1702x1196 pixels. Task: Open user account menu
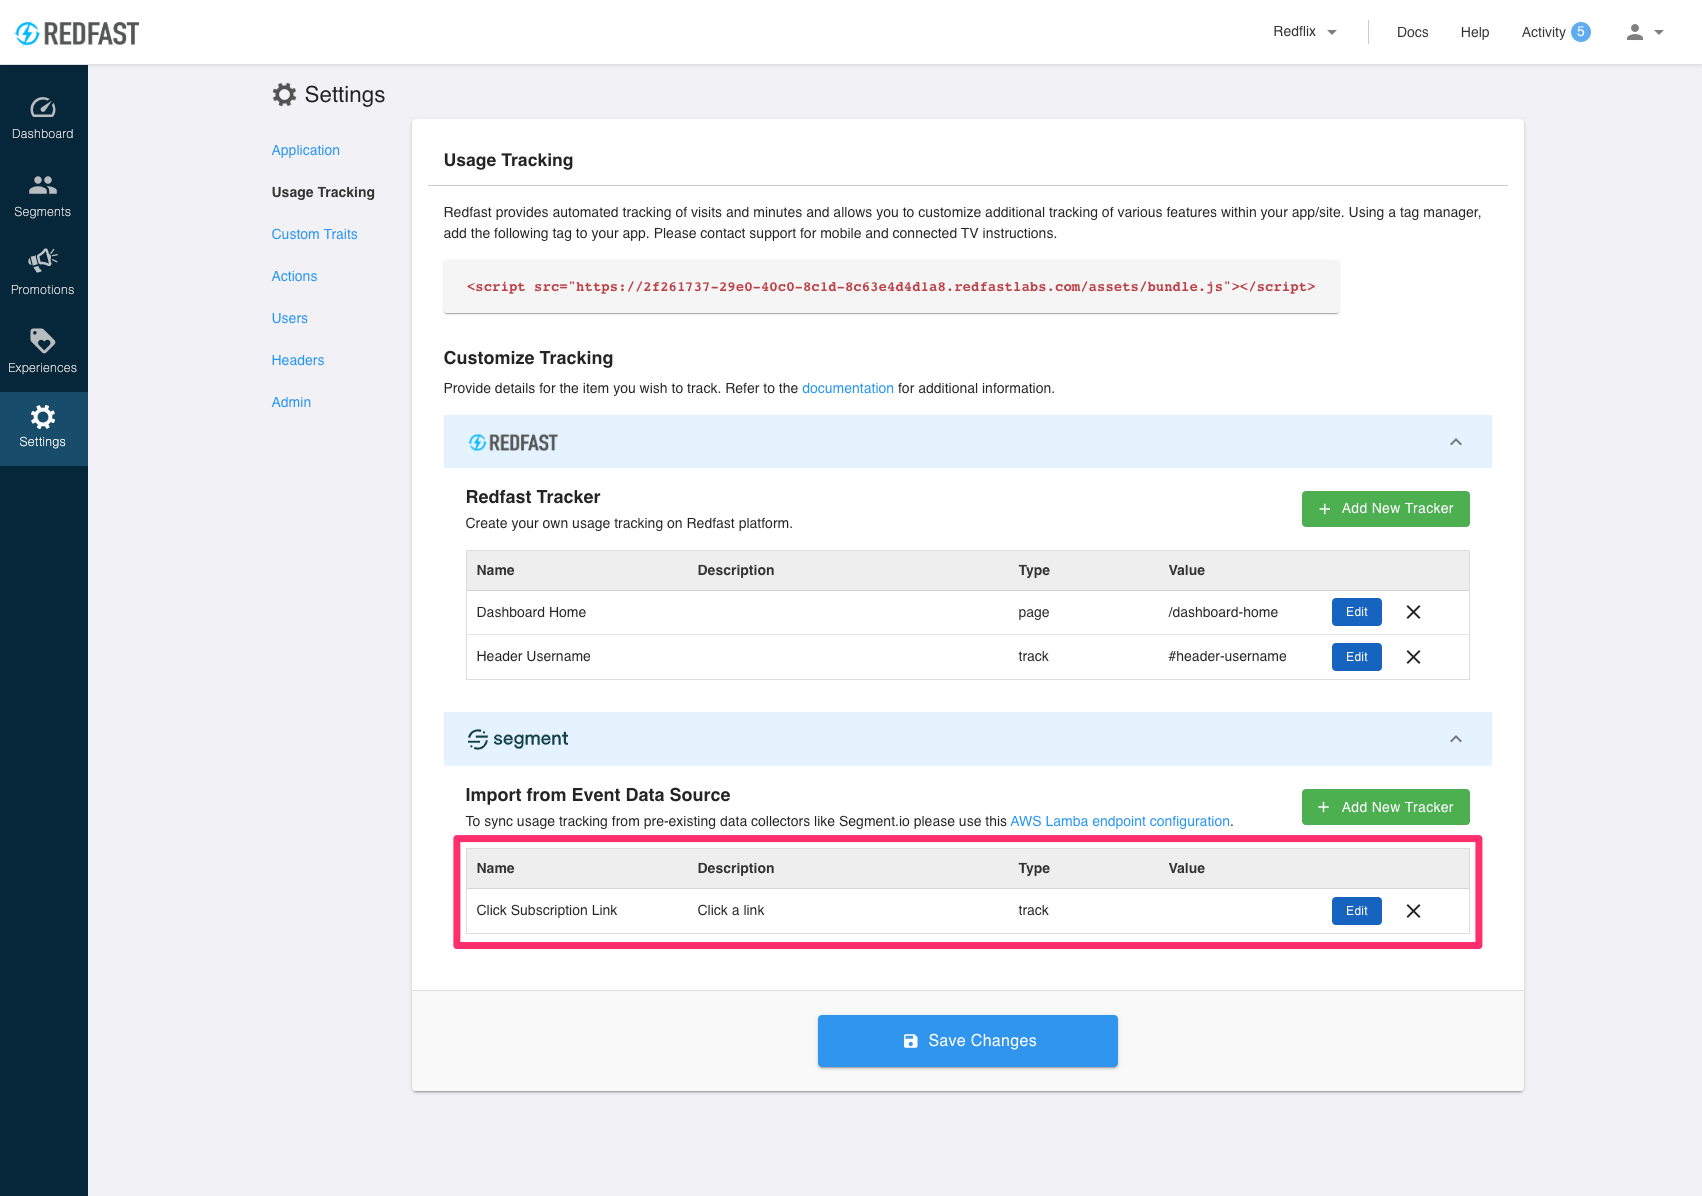[x=1645, y=32]
